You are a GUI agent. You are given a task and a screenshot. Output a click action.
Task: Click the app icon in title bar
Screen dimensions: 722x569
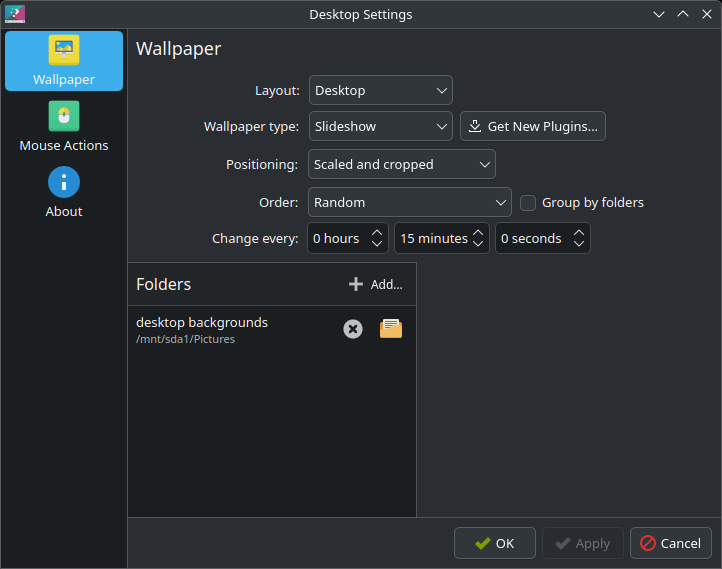14,14
